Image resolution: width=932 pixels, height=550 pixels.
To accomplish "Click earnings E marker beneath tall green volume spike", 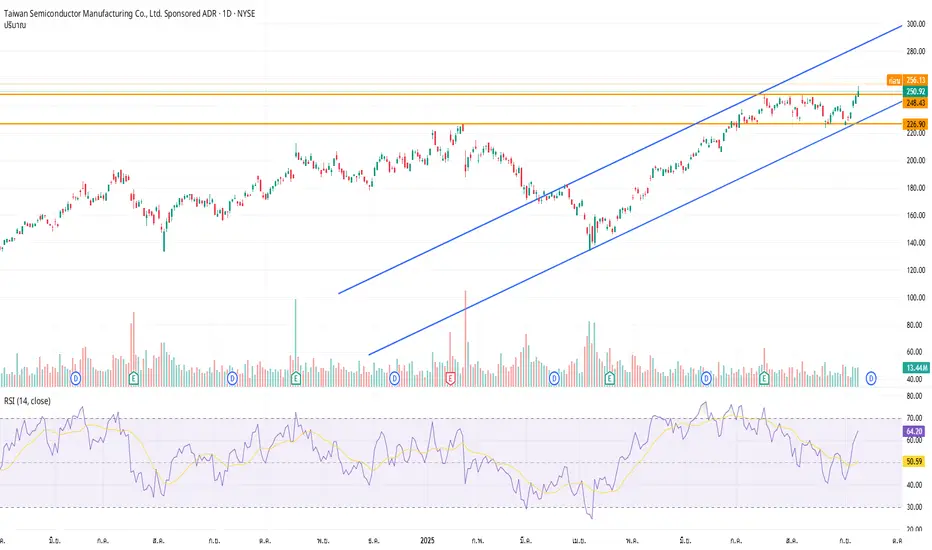I will (x=295, y=378).
